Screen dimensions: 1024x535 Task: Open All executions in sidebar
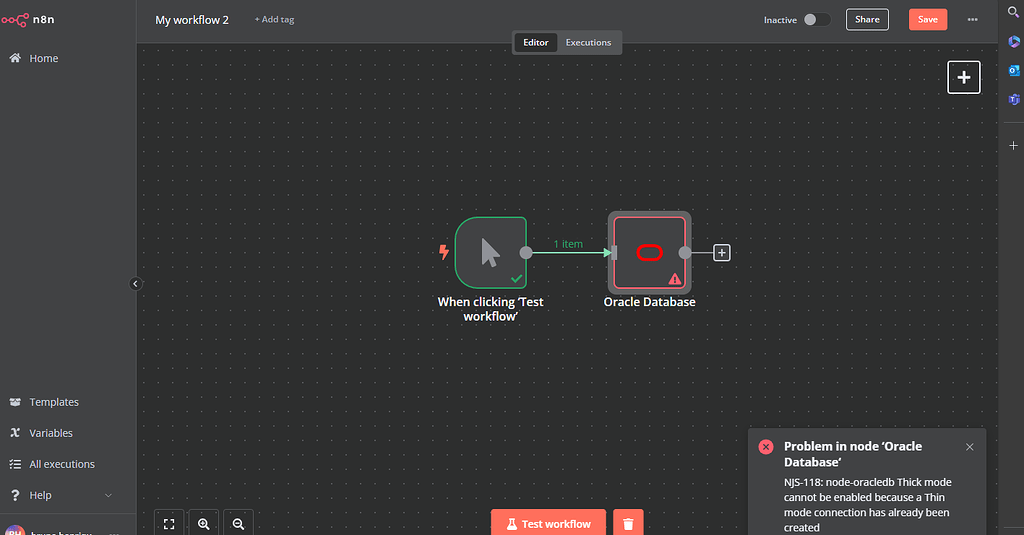[x=62, y=464]
